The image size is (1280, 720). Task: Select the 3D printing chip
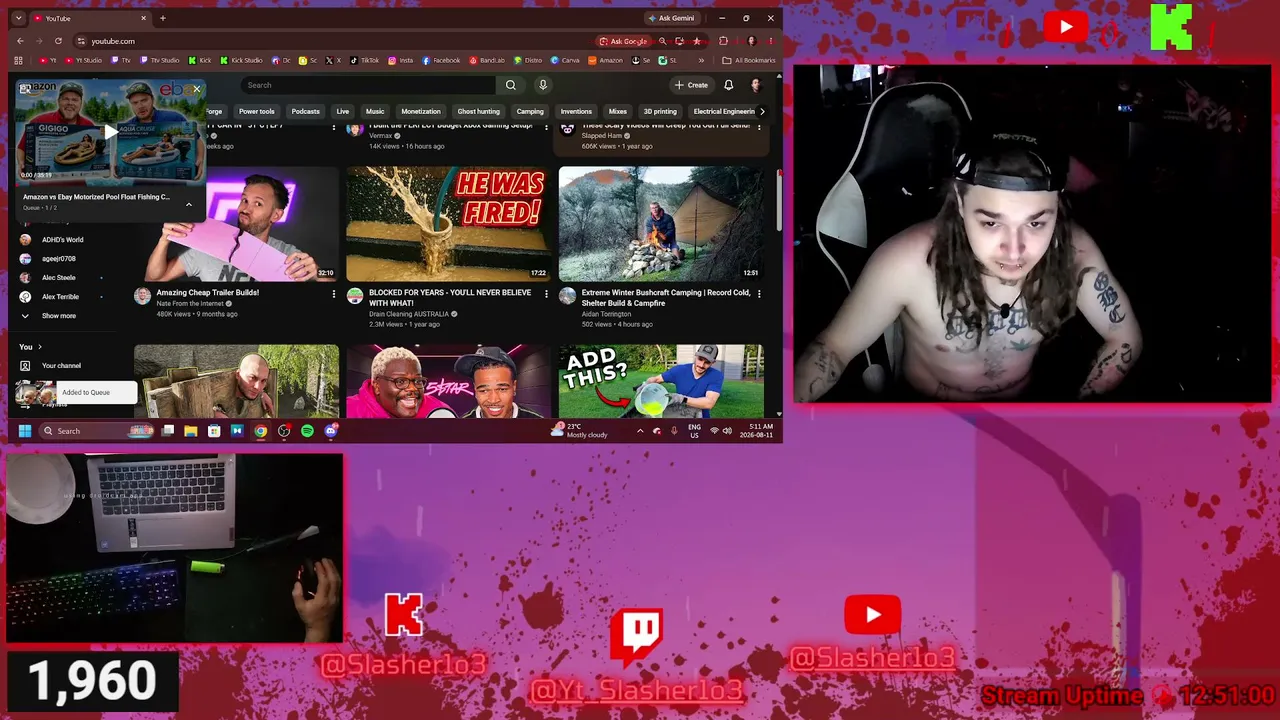(660, 111)
